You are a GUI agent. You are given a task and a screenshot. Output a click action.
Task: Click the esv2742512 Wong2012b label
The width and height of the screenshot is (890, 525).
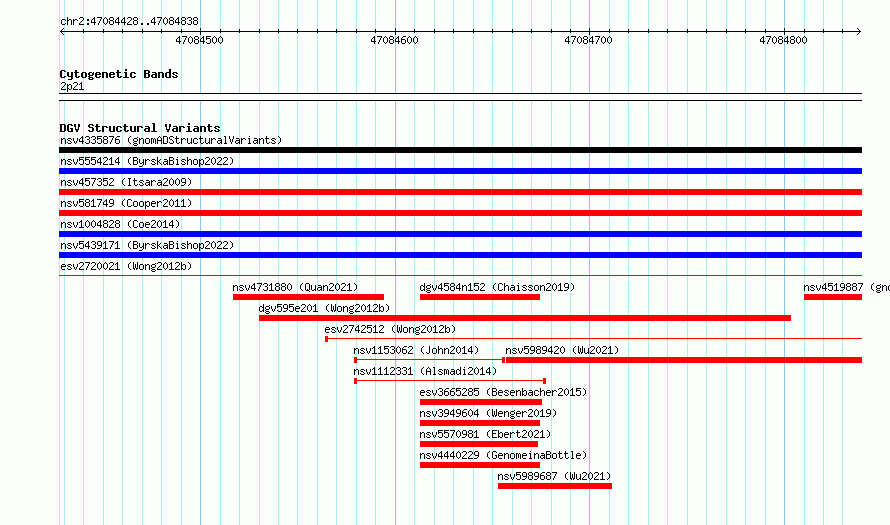tap(390, 329)
